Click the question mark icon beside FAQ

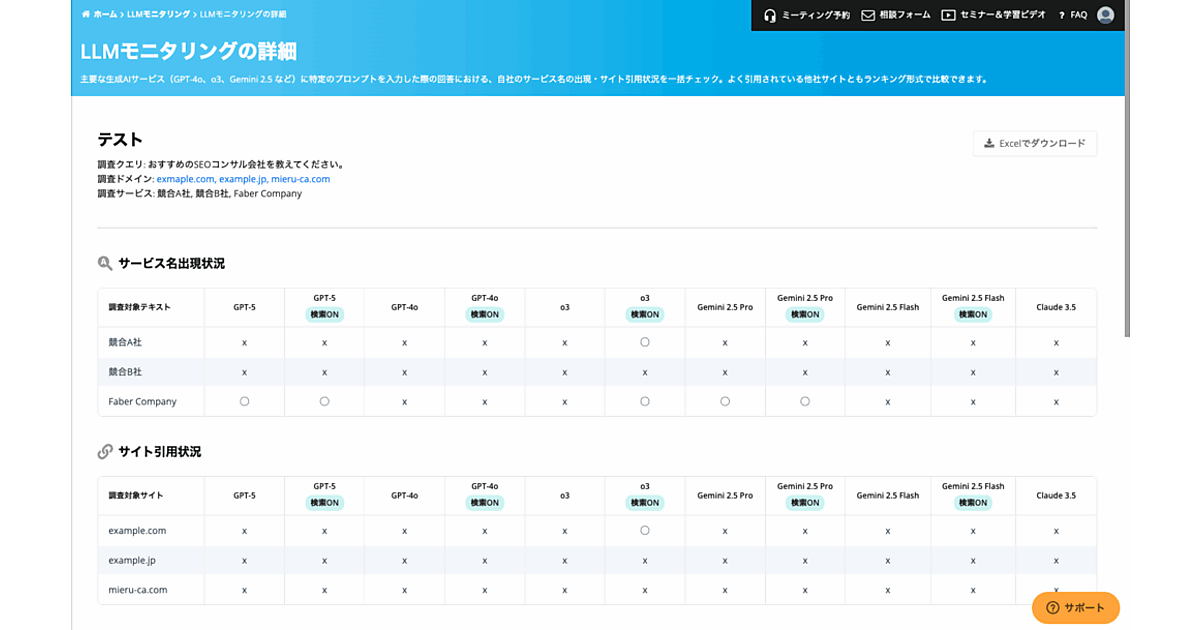pos(1061,15)
